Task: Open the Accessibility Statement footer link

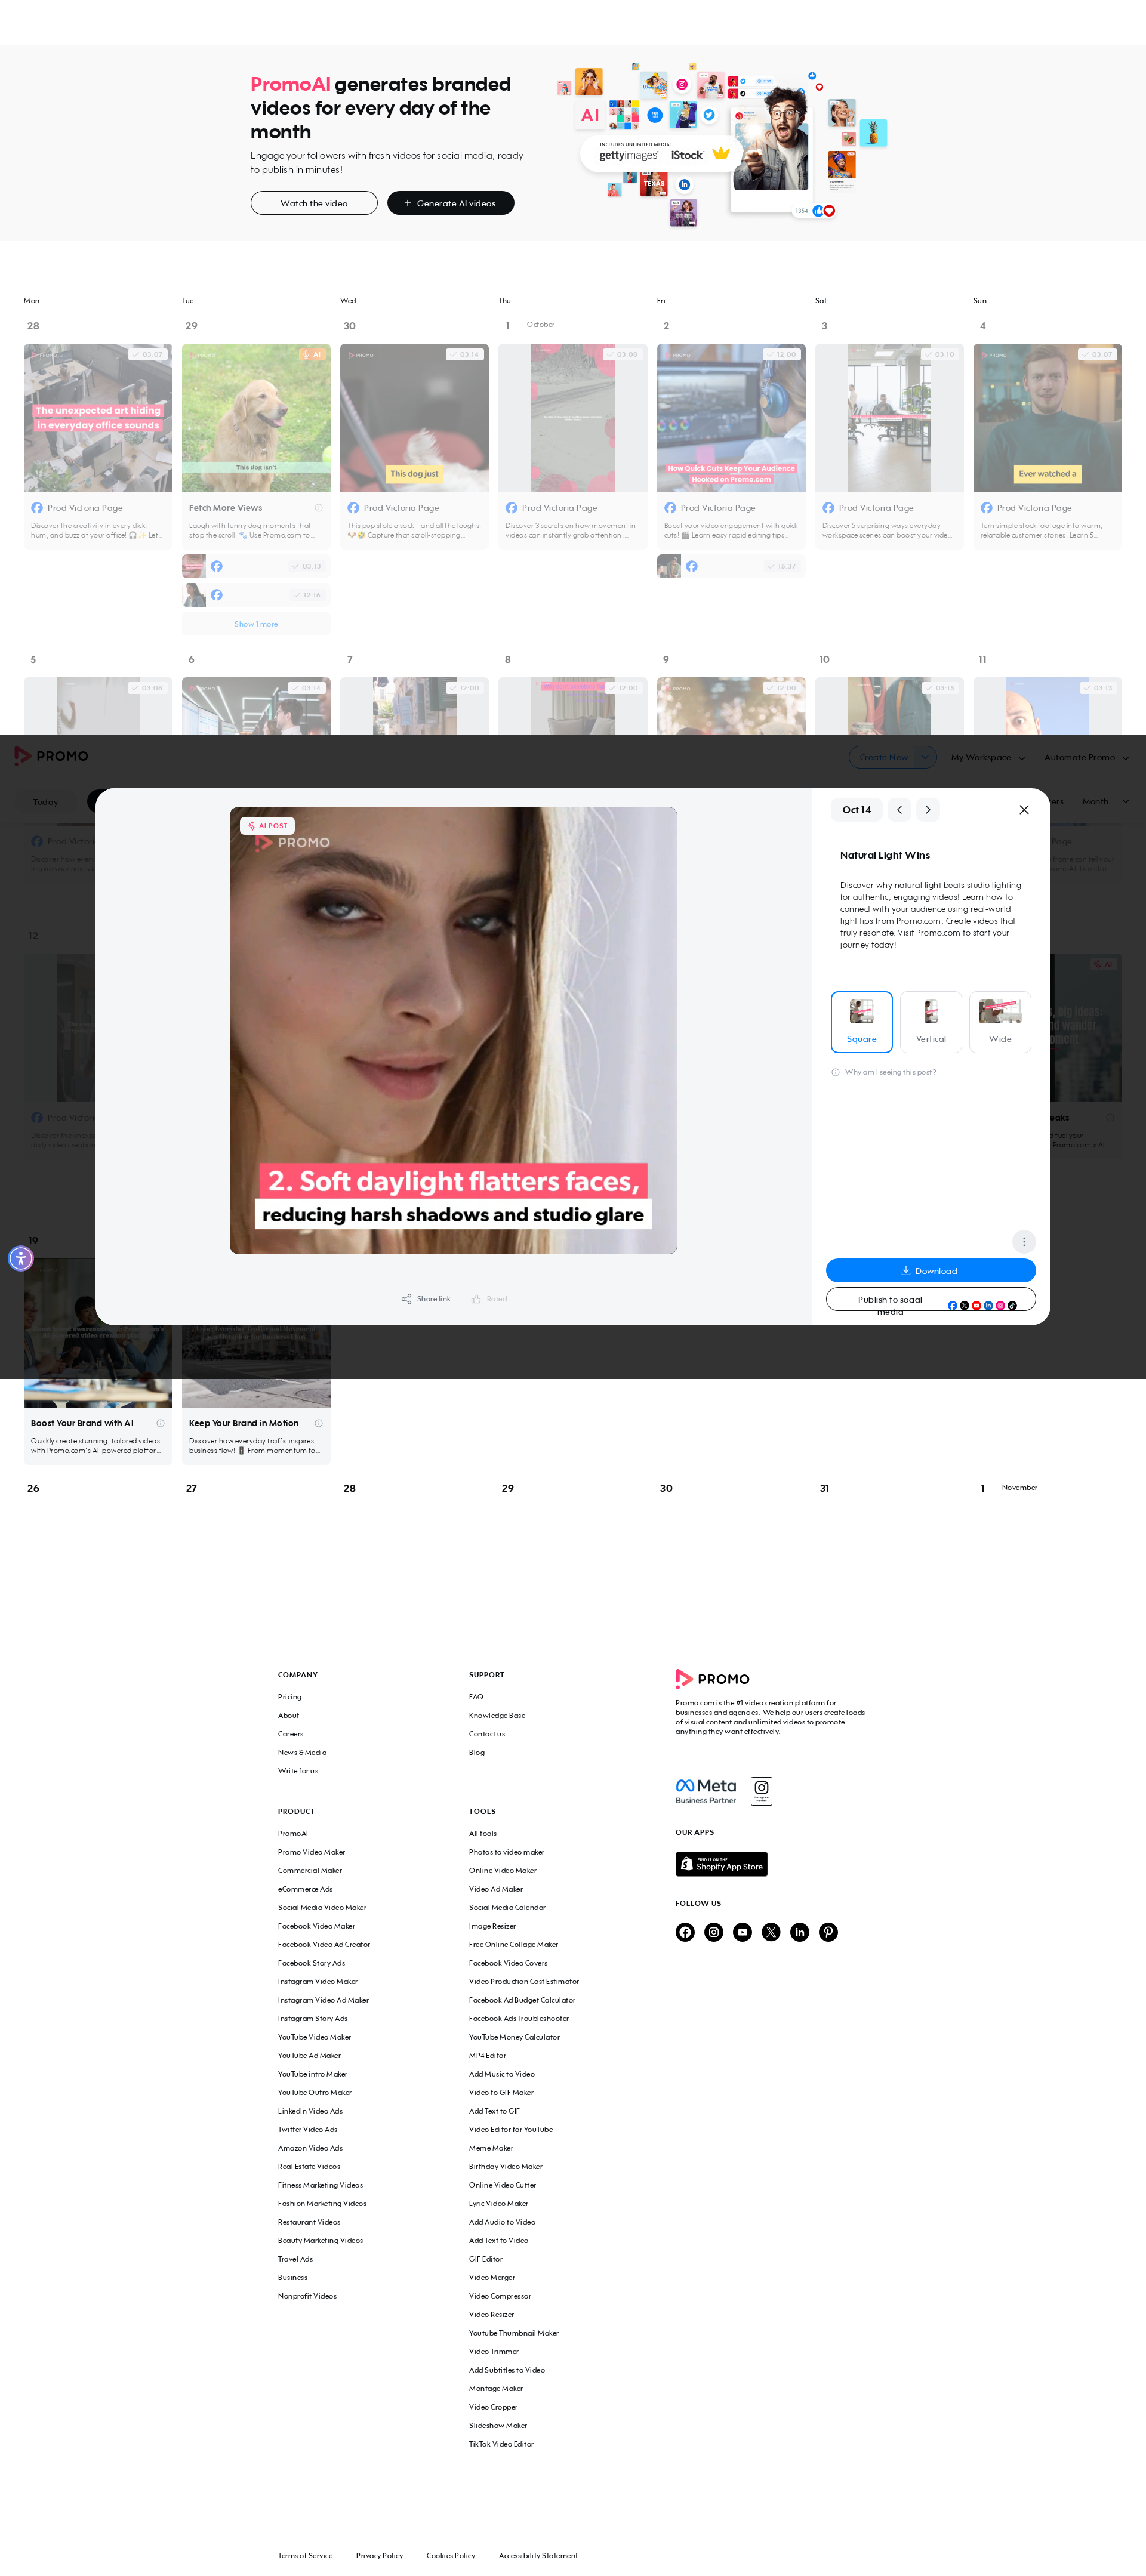Action: [x=538, y=2556]
